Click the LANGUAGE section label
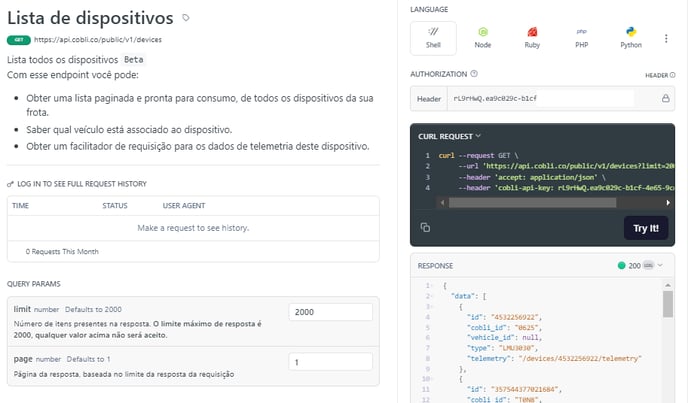Screen dimensions: 688x403 pyautogui.click(x=429, y=9)
